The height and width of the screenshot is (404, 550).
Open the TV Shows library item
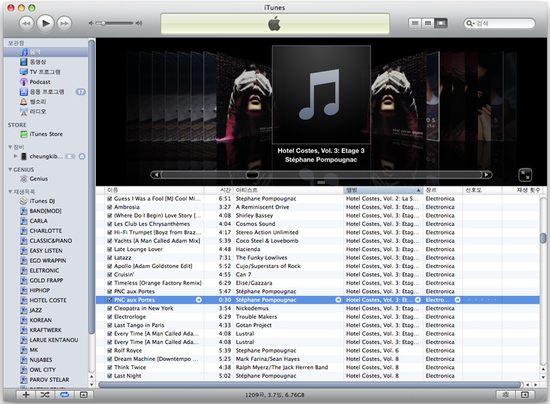coord(46,72)
